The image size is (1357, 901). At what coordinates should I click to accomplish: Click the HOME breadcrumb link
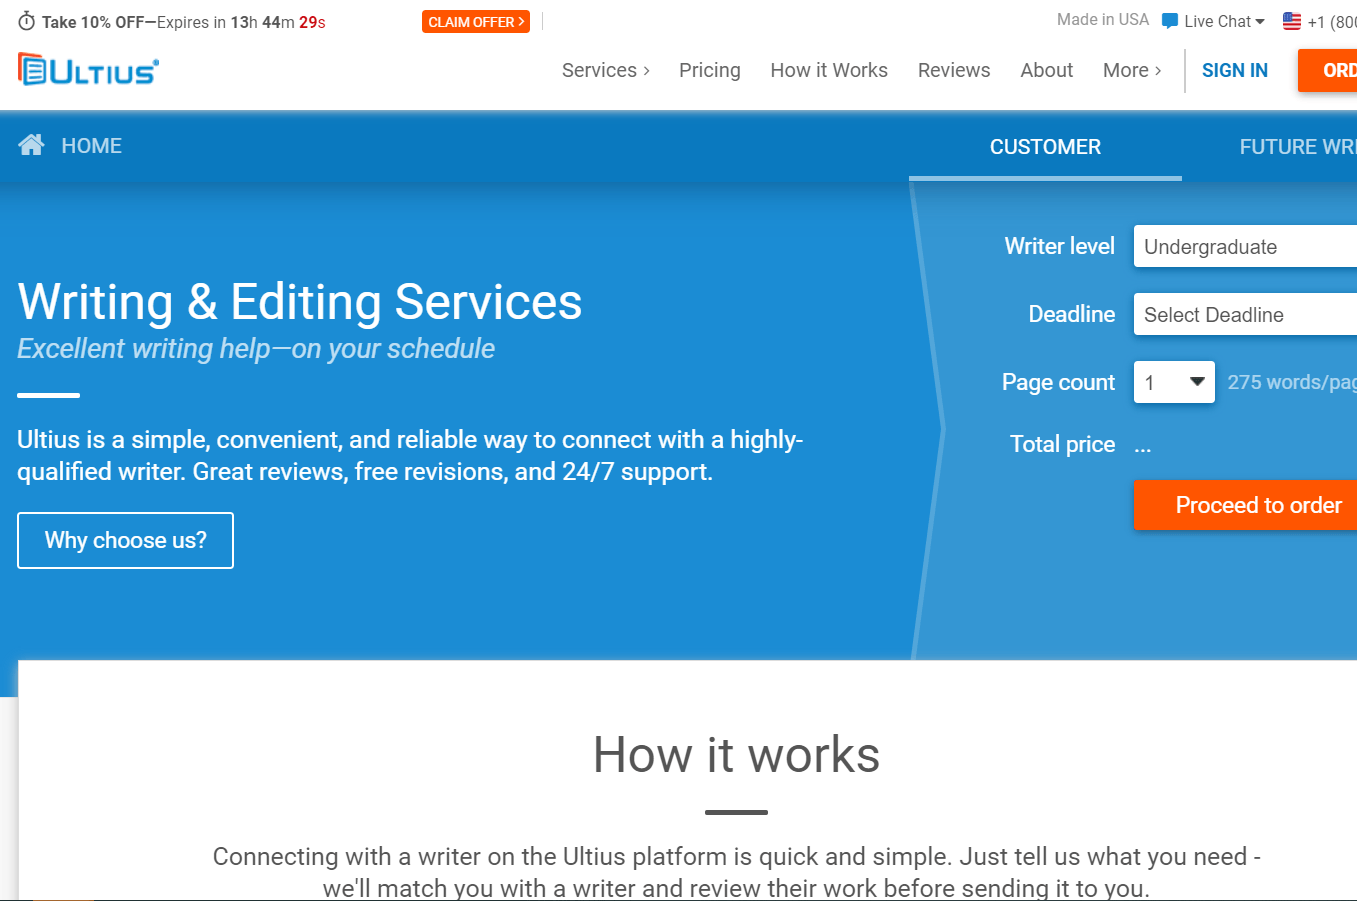pos(92,146)
